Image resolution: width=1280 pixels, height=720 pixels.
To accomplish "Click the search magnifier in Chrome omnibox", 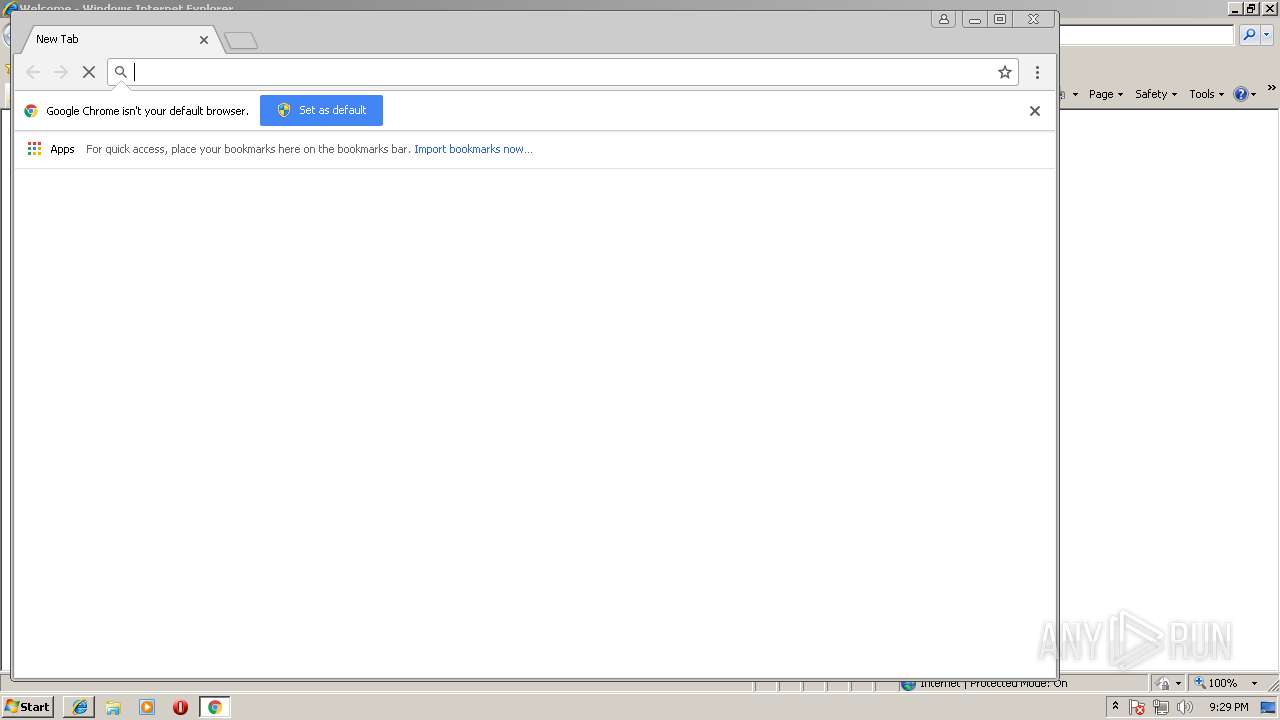I will (x=121, y=72).
